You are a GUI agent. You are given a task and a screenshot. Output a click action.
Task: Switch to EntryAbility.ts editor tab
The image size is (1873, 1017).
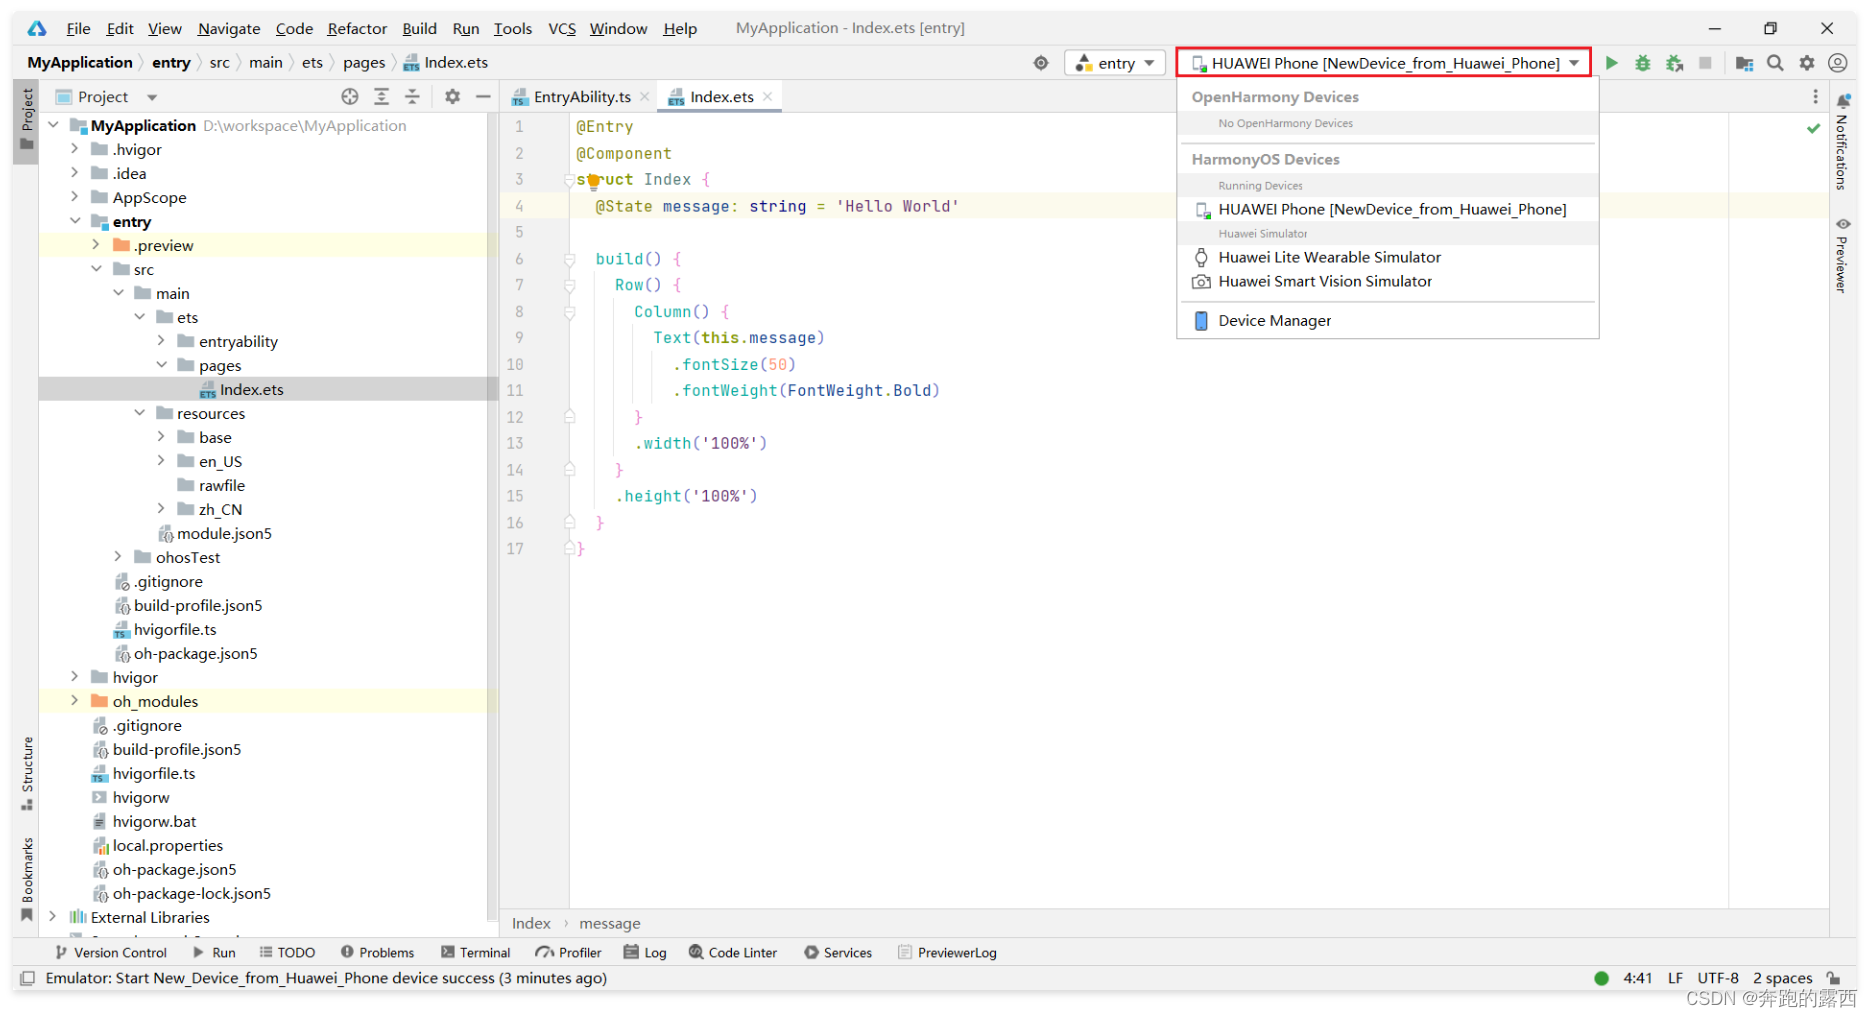coord(581,97)
